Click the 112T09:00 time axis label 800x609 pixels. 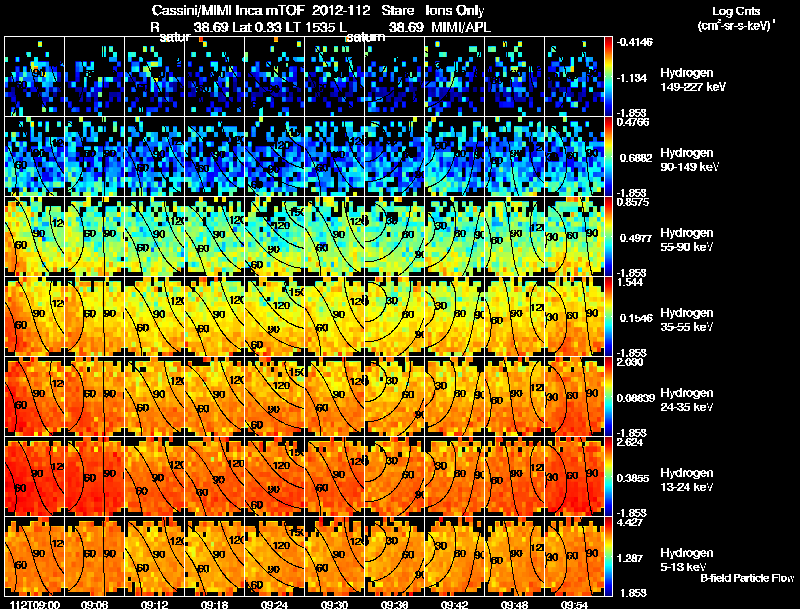[35, 604]
